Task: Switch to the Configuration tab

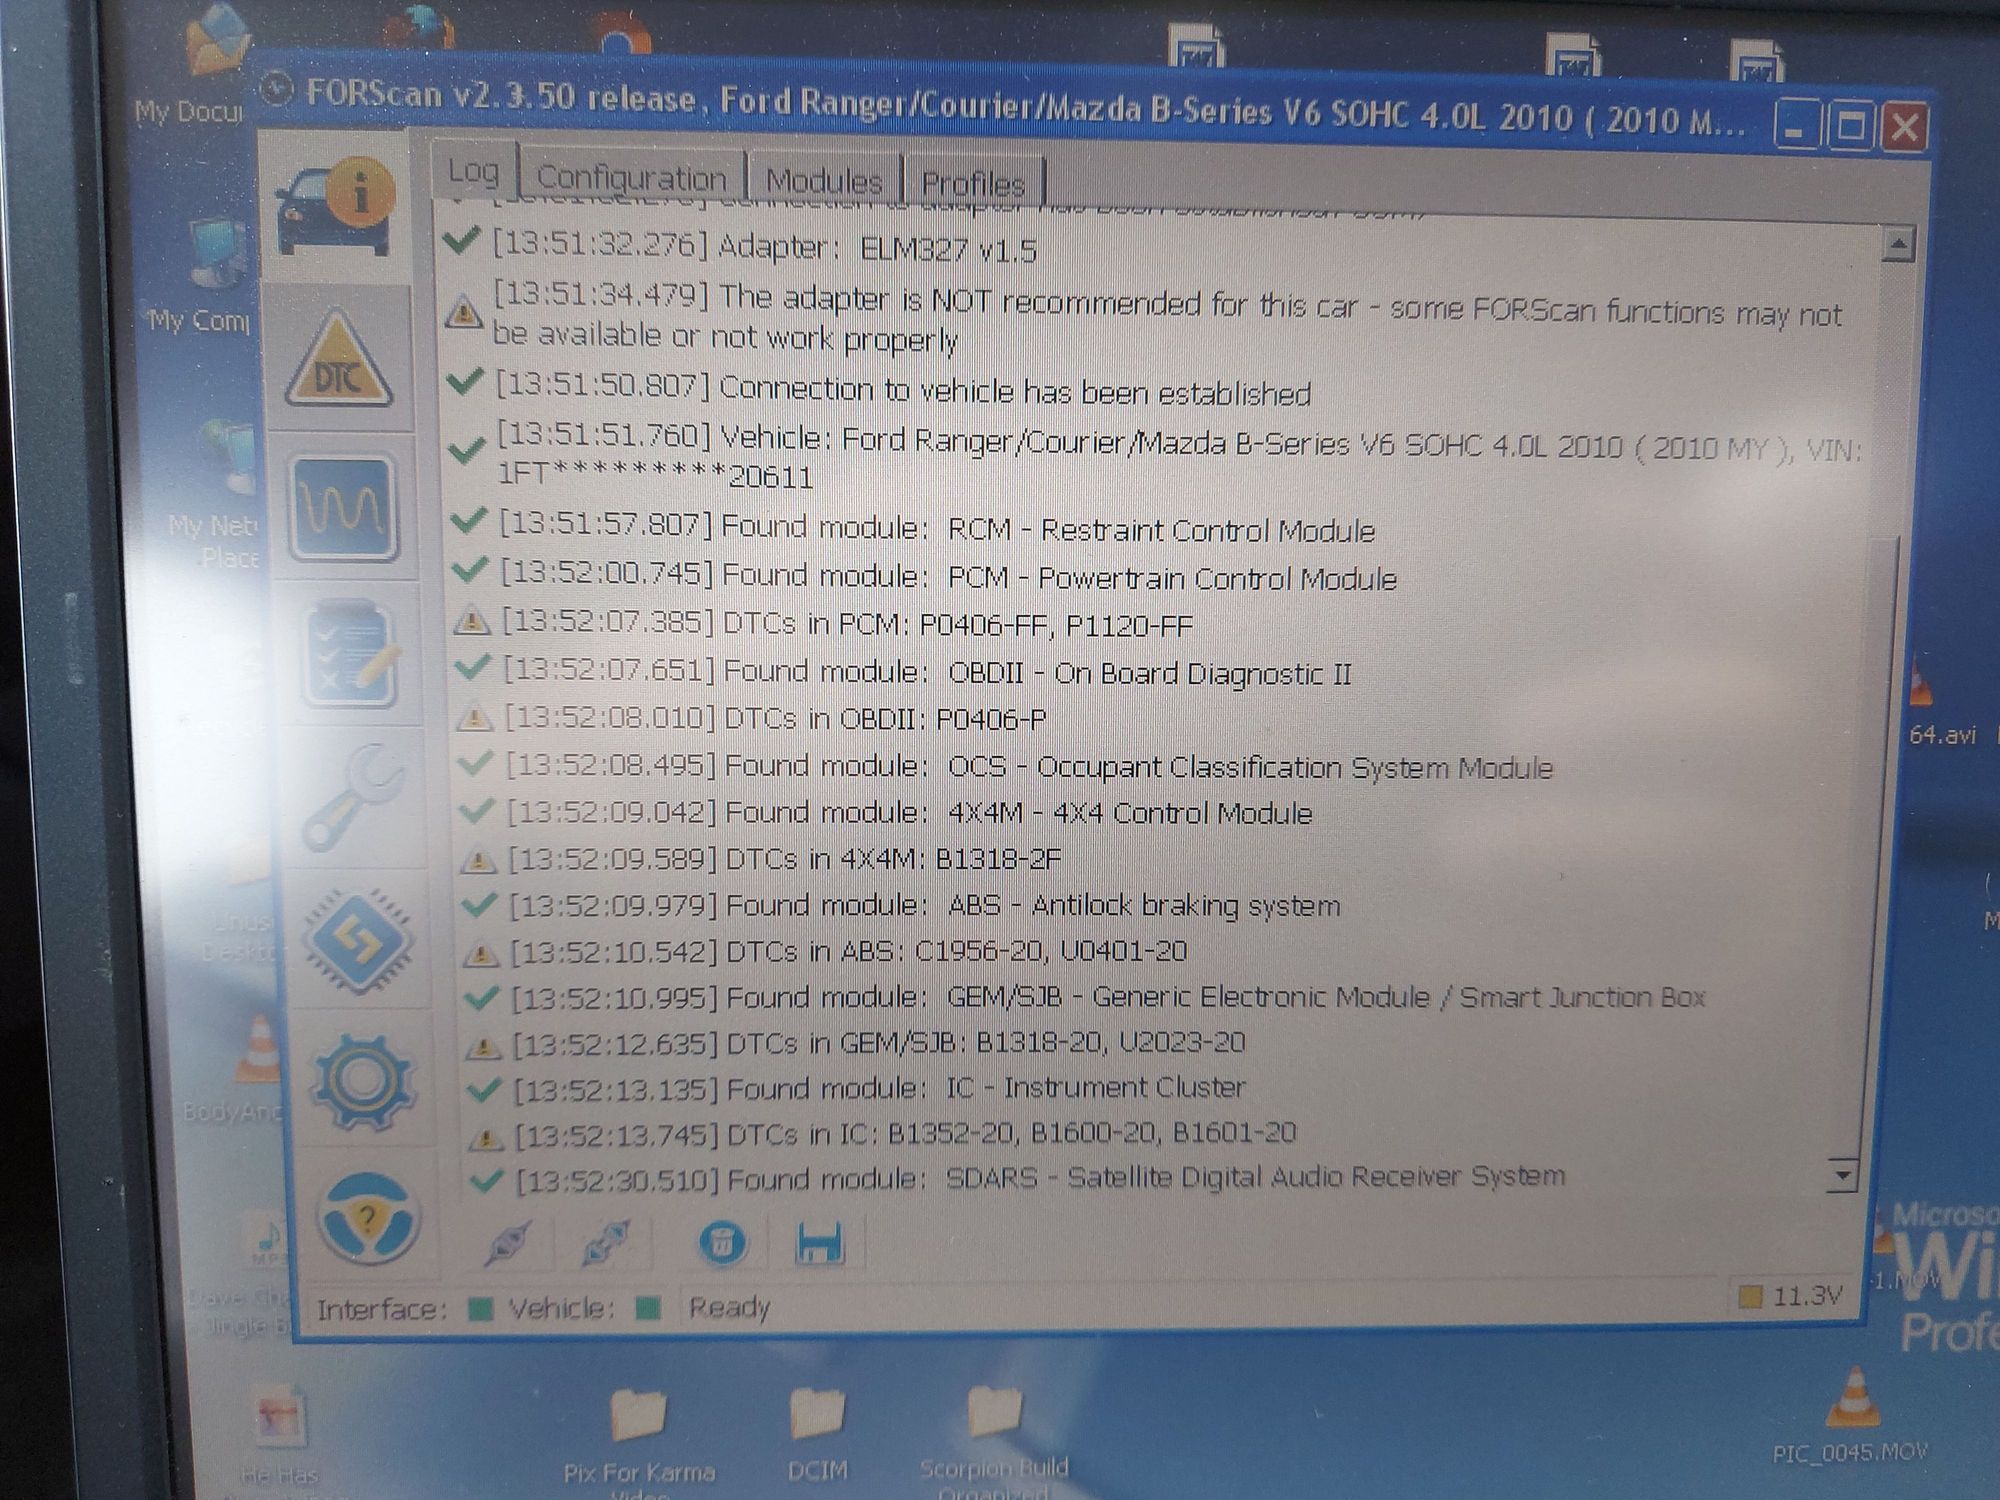Action: coord(632,178)
